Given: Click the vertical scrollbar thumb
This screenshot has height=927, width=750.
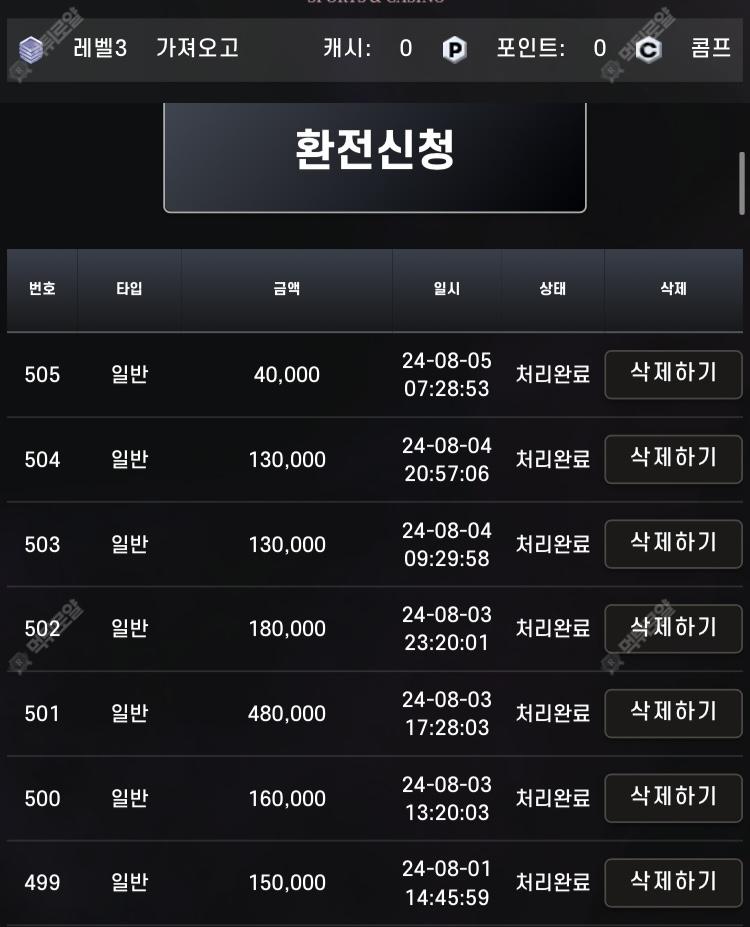Looking at the screenshot, I should tap(742, 184).
